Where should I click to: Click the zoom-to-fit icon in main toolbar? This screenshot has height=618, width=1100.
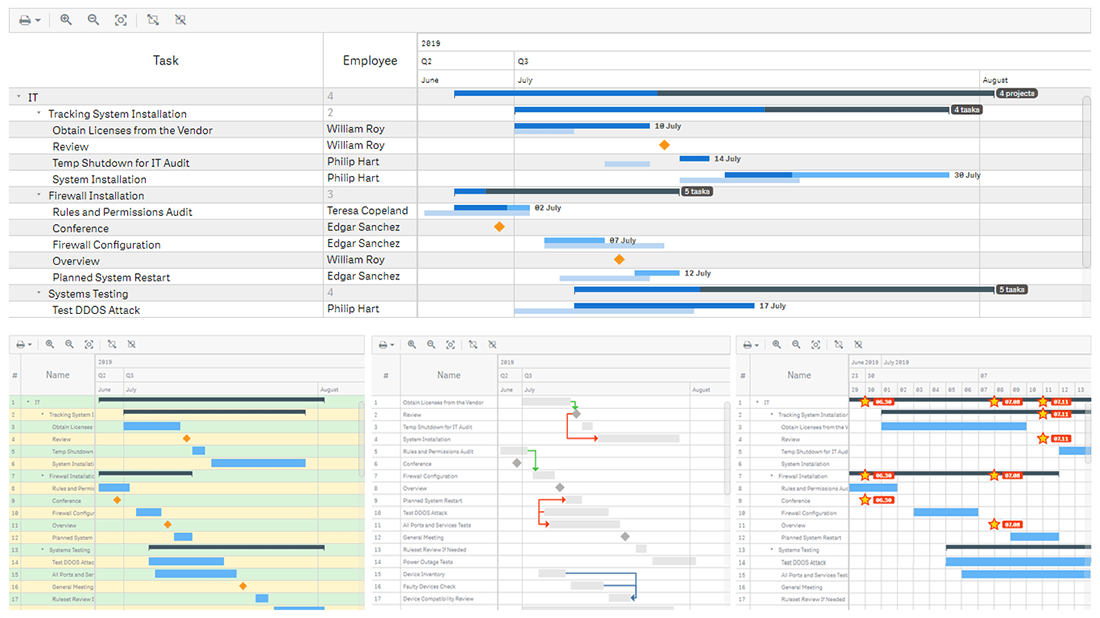120,19
